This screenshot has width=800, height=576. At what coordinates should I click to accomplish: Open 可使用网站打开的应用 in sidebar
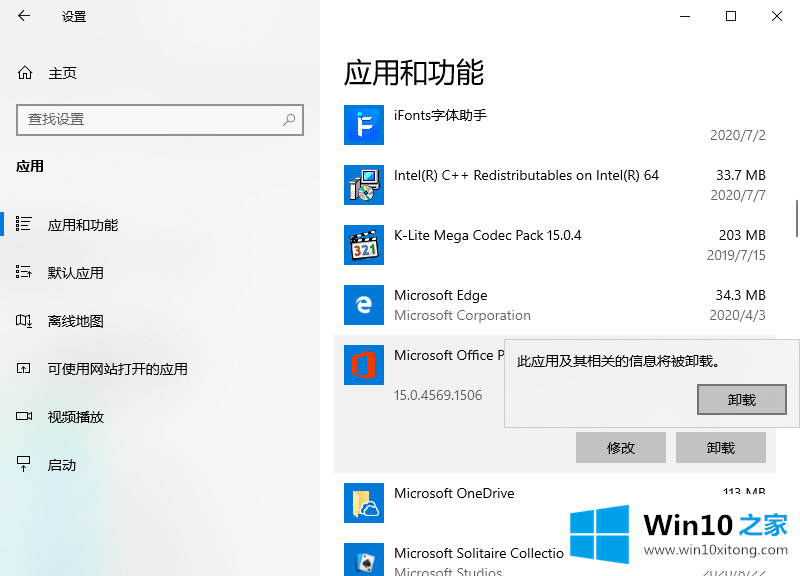(117, 369)
